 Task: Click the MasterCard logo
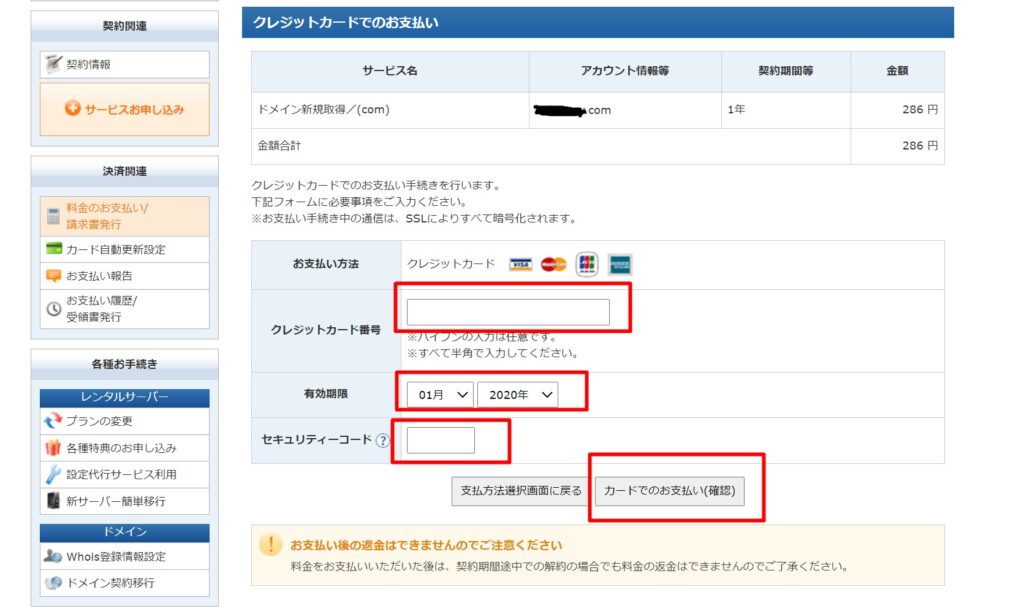(x=554, y=264)
